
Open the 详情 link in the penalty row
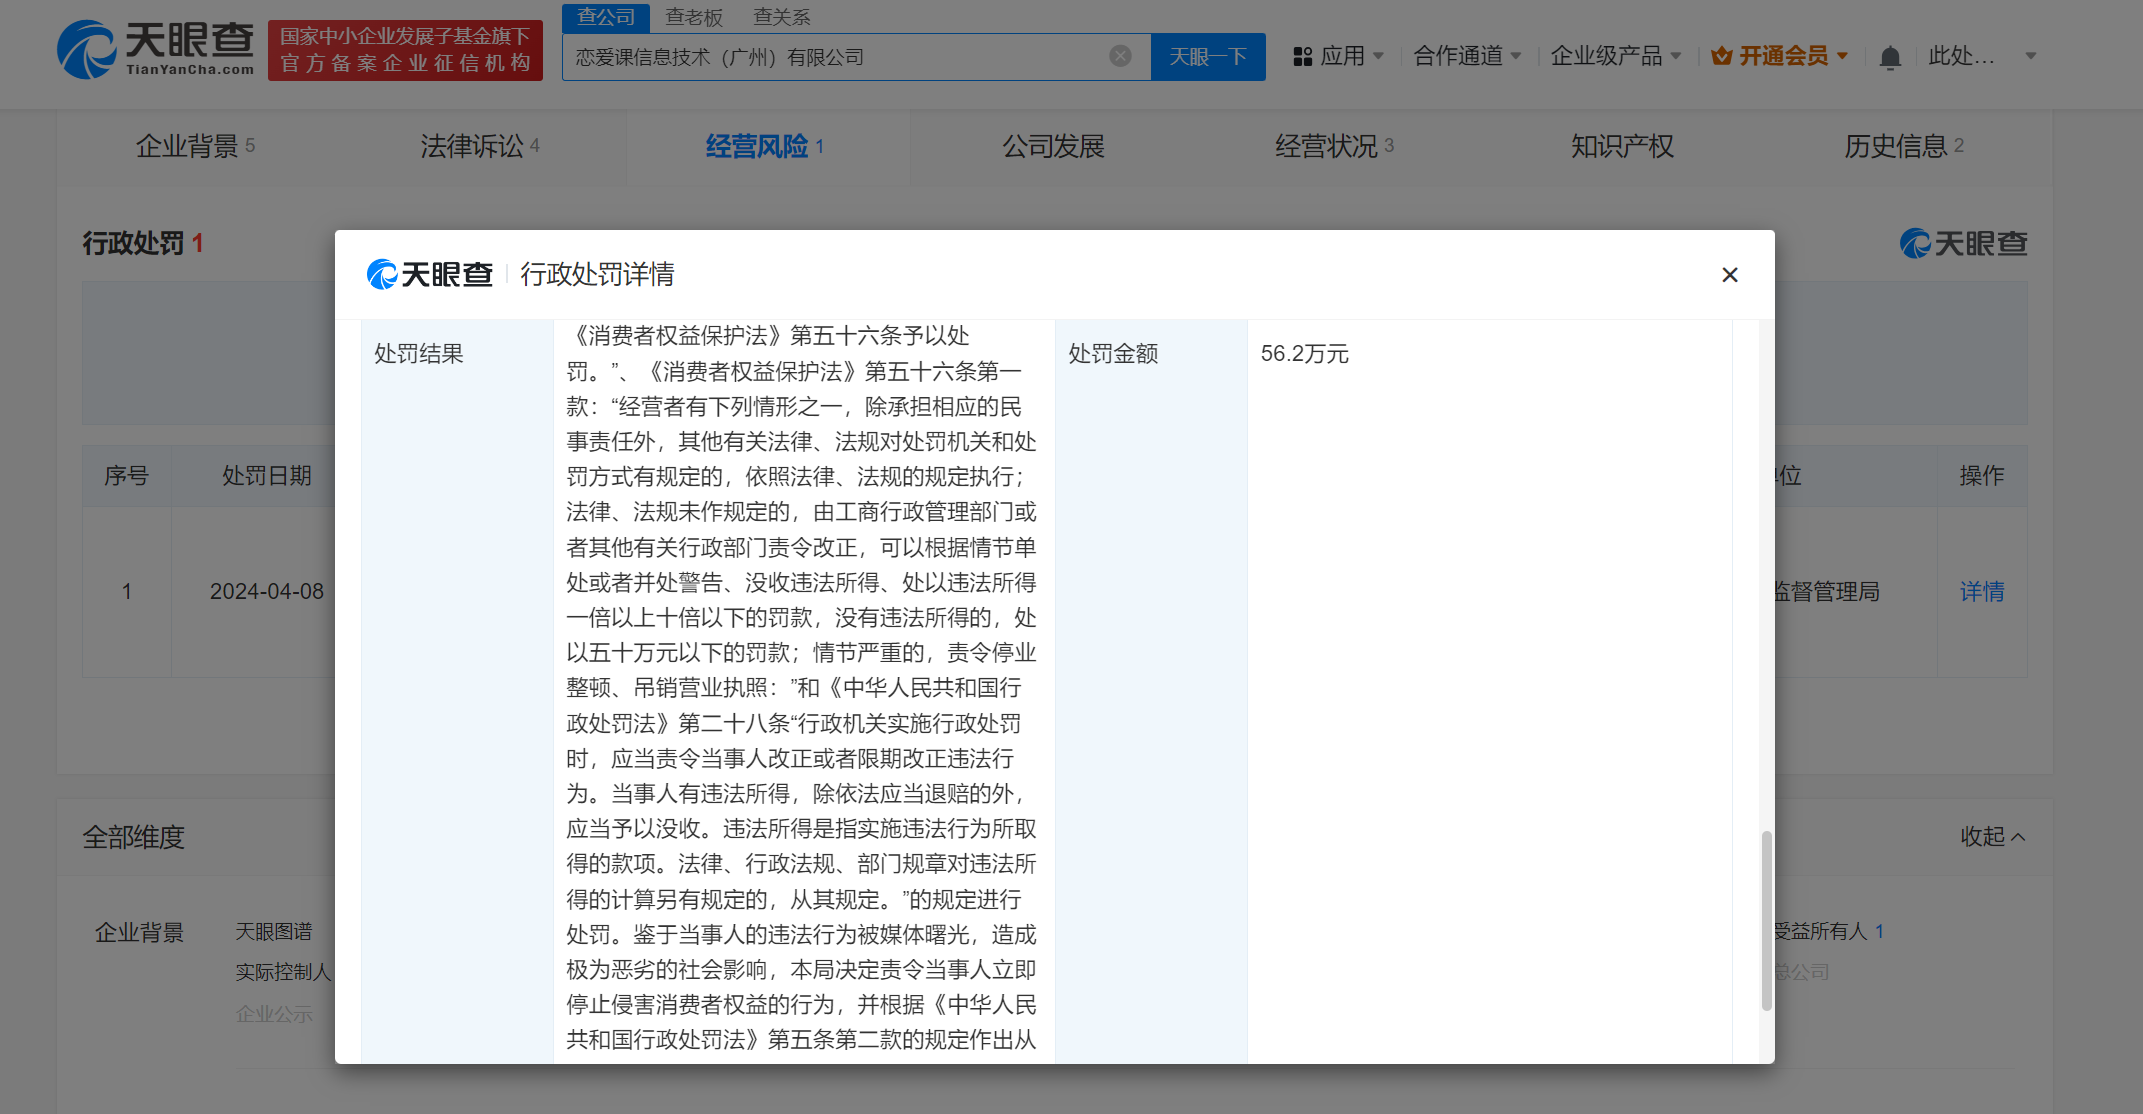click(1981, 591)
